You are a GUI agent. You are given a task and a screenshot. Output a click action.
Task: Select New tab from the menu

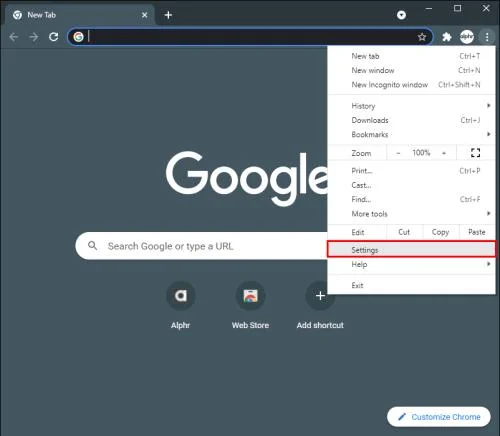click(x=411, y=56)
